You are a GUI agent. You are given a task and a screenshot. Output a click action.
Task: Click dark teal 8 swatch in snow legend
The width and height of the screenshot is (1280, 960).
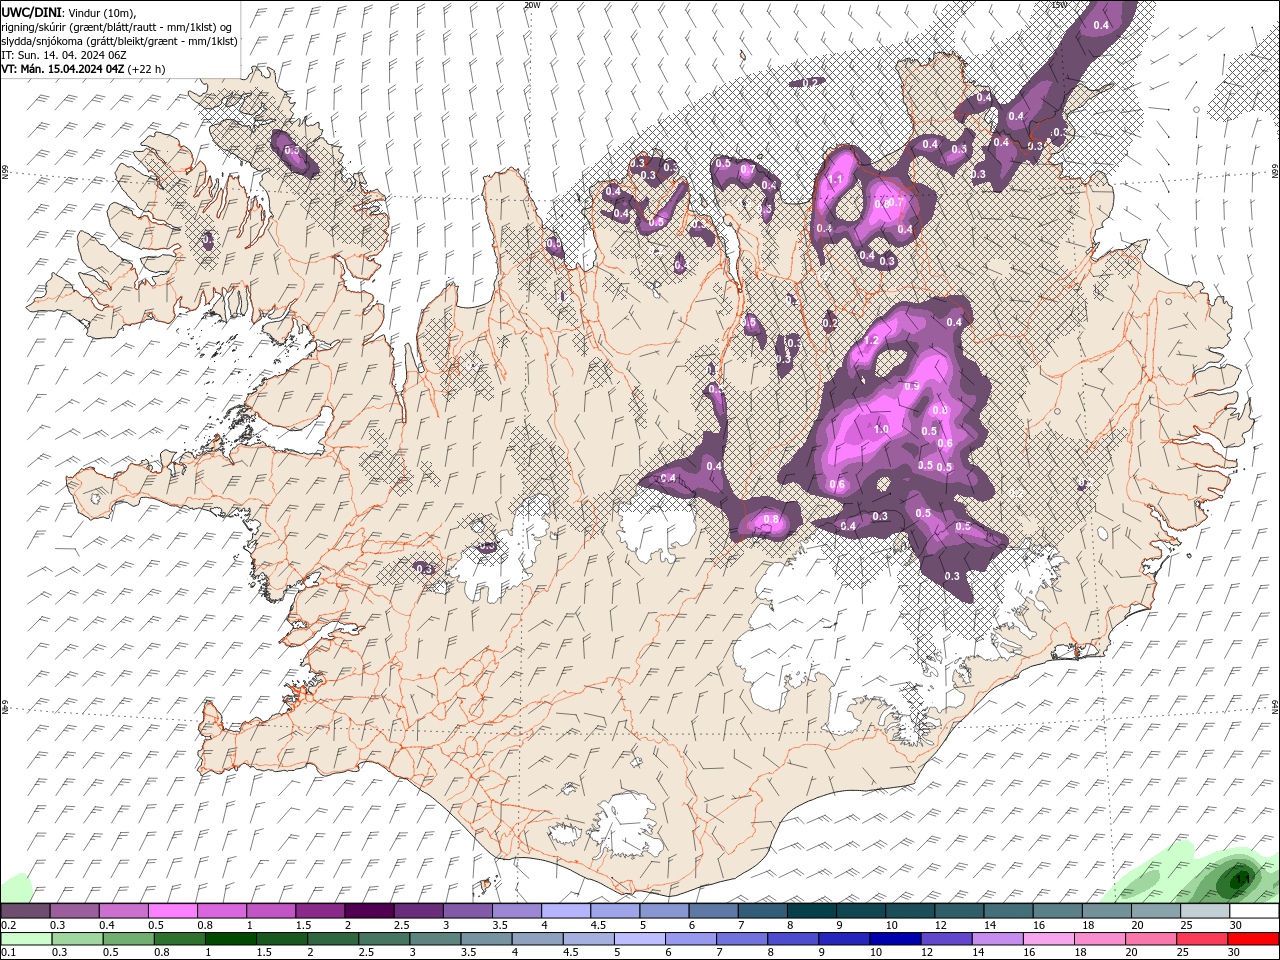click(x=812, y=910)
